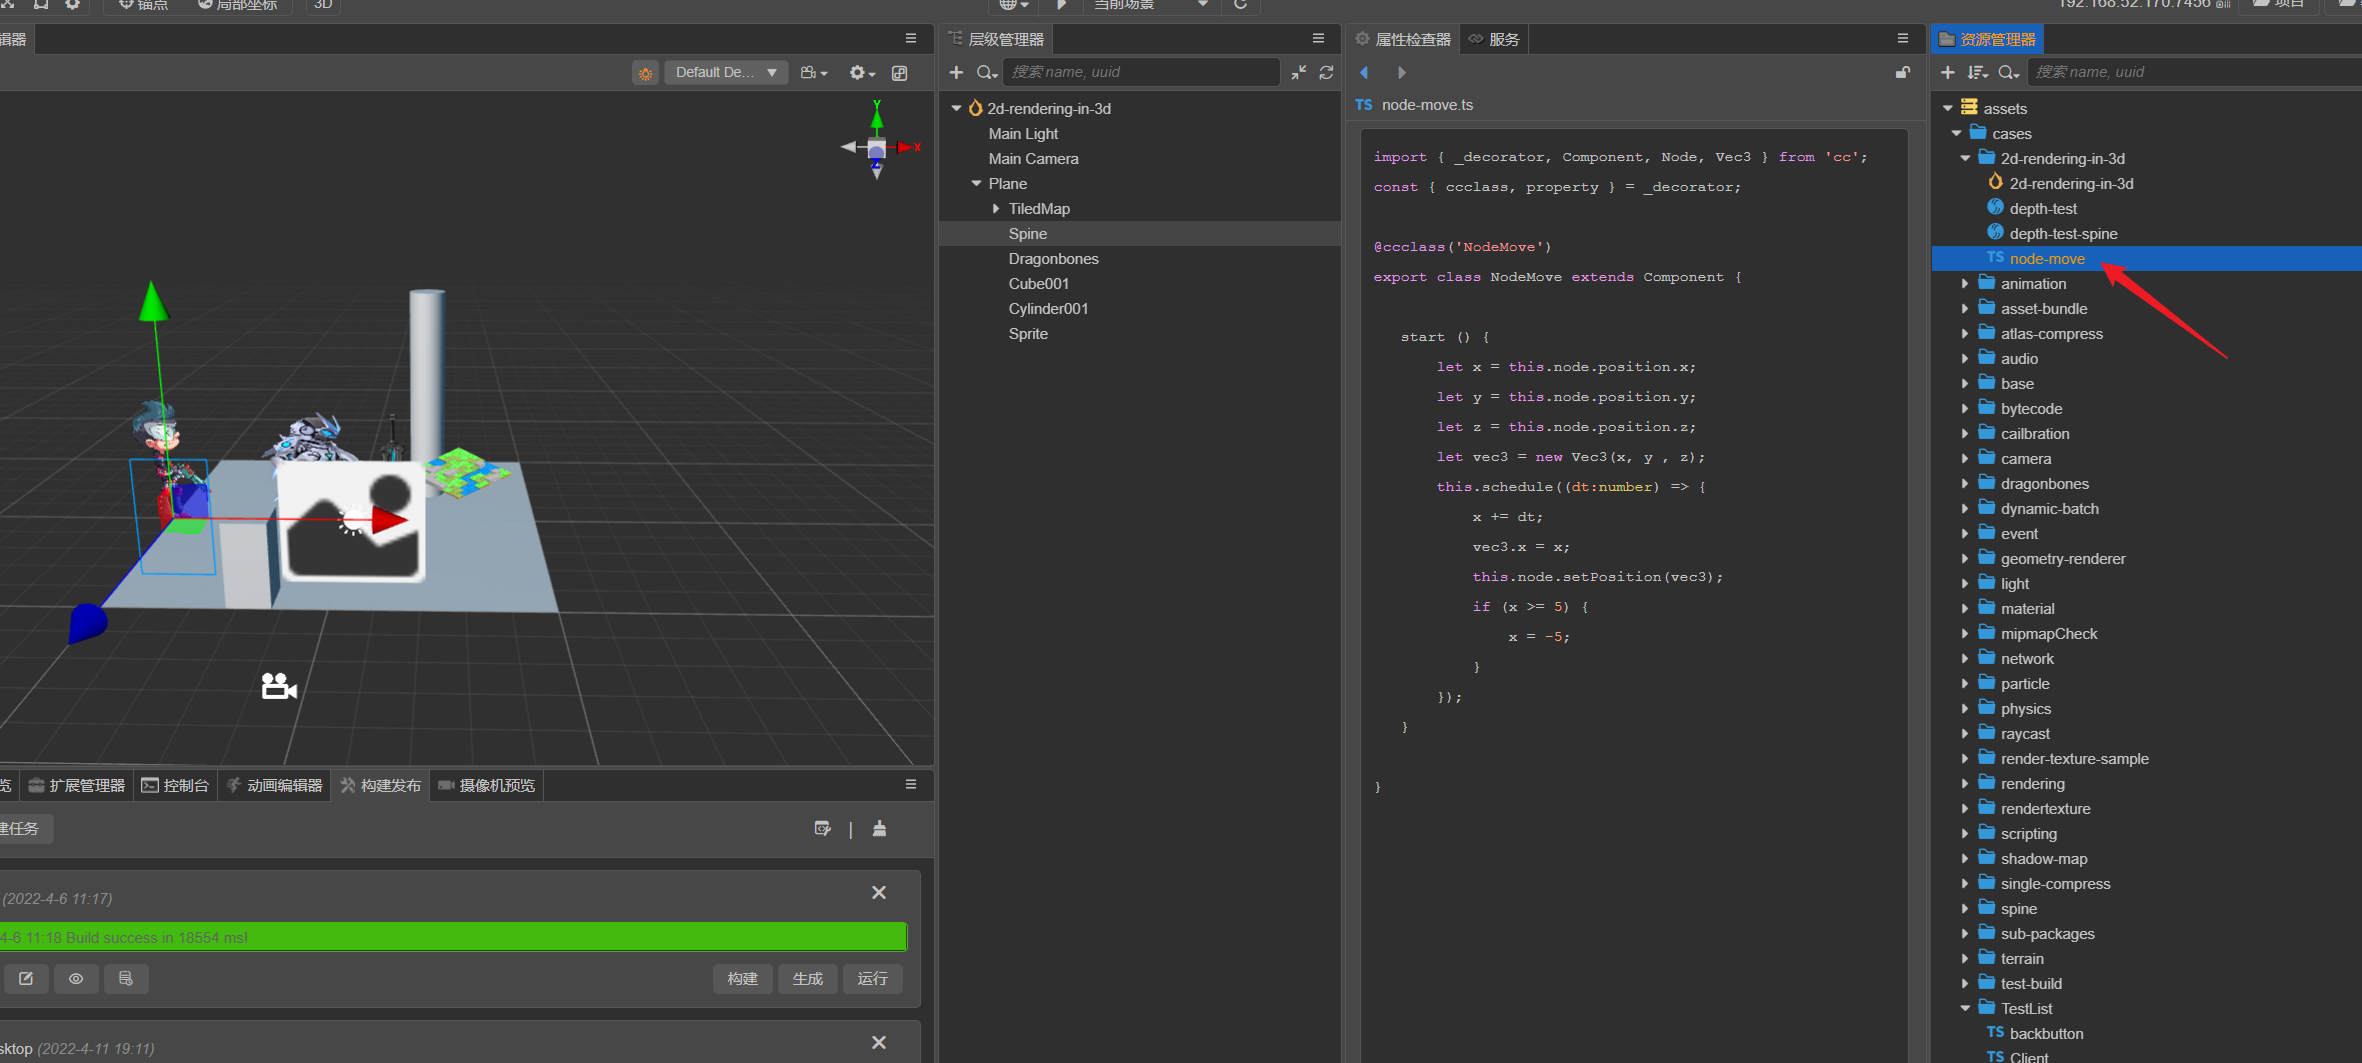This screenshot has width=2362, height=1063.
Task: Click the plus icon to add a hierarchy node
Action: point(956,72)
